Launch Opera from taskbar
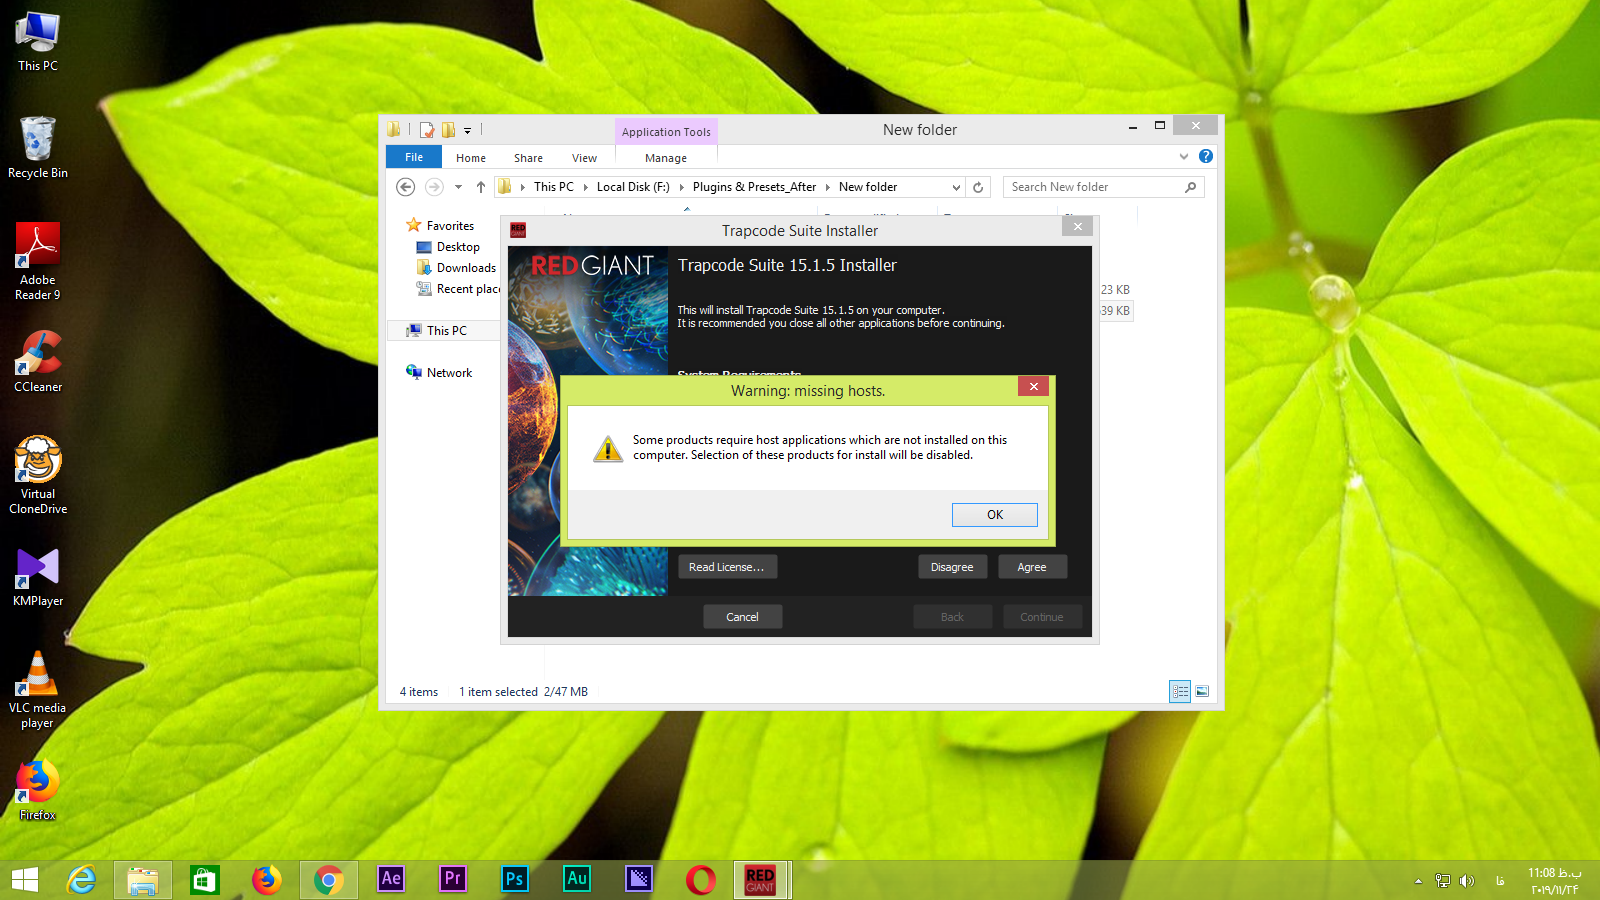Screen dimensions: 1600x900 [701, 880]
